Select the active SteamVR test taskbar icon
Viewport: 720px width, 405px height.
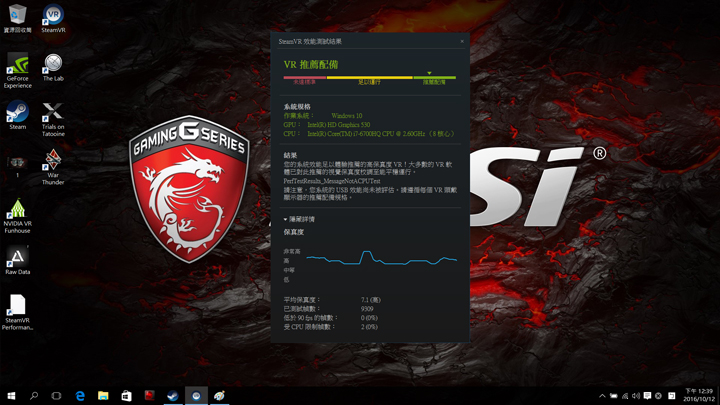[x=196, y=396]
